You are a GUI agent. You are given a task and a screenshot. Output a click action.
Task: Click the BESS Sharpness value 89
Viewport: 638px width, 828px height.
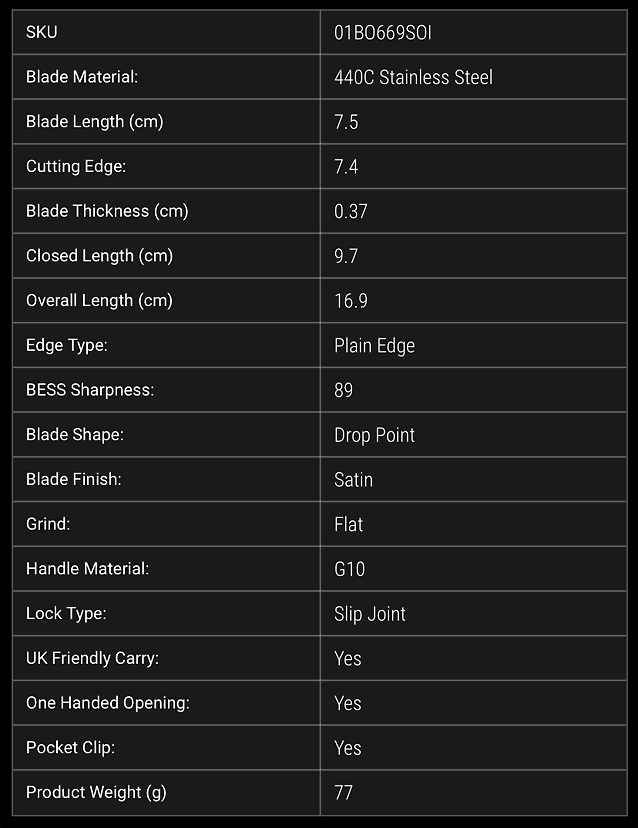click(343, 390)
